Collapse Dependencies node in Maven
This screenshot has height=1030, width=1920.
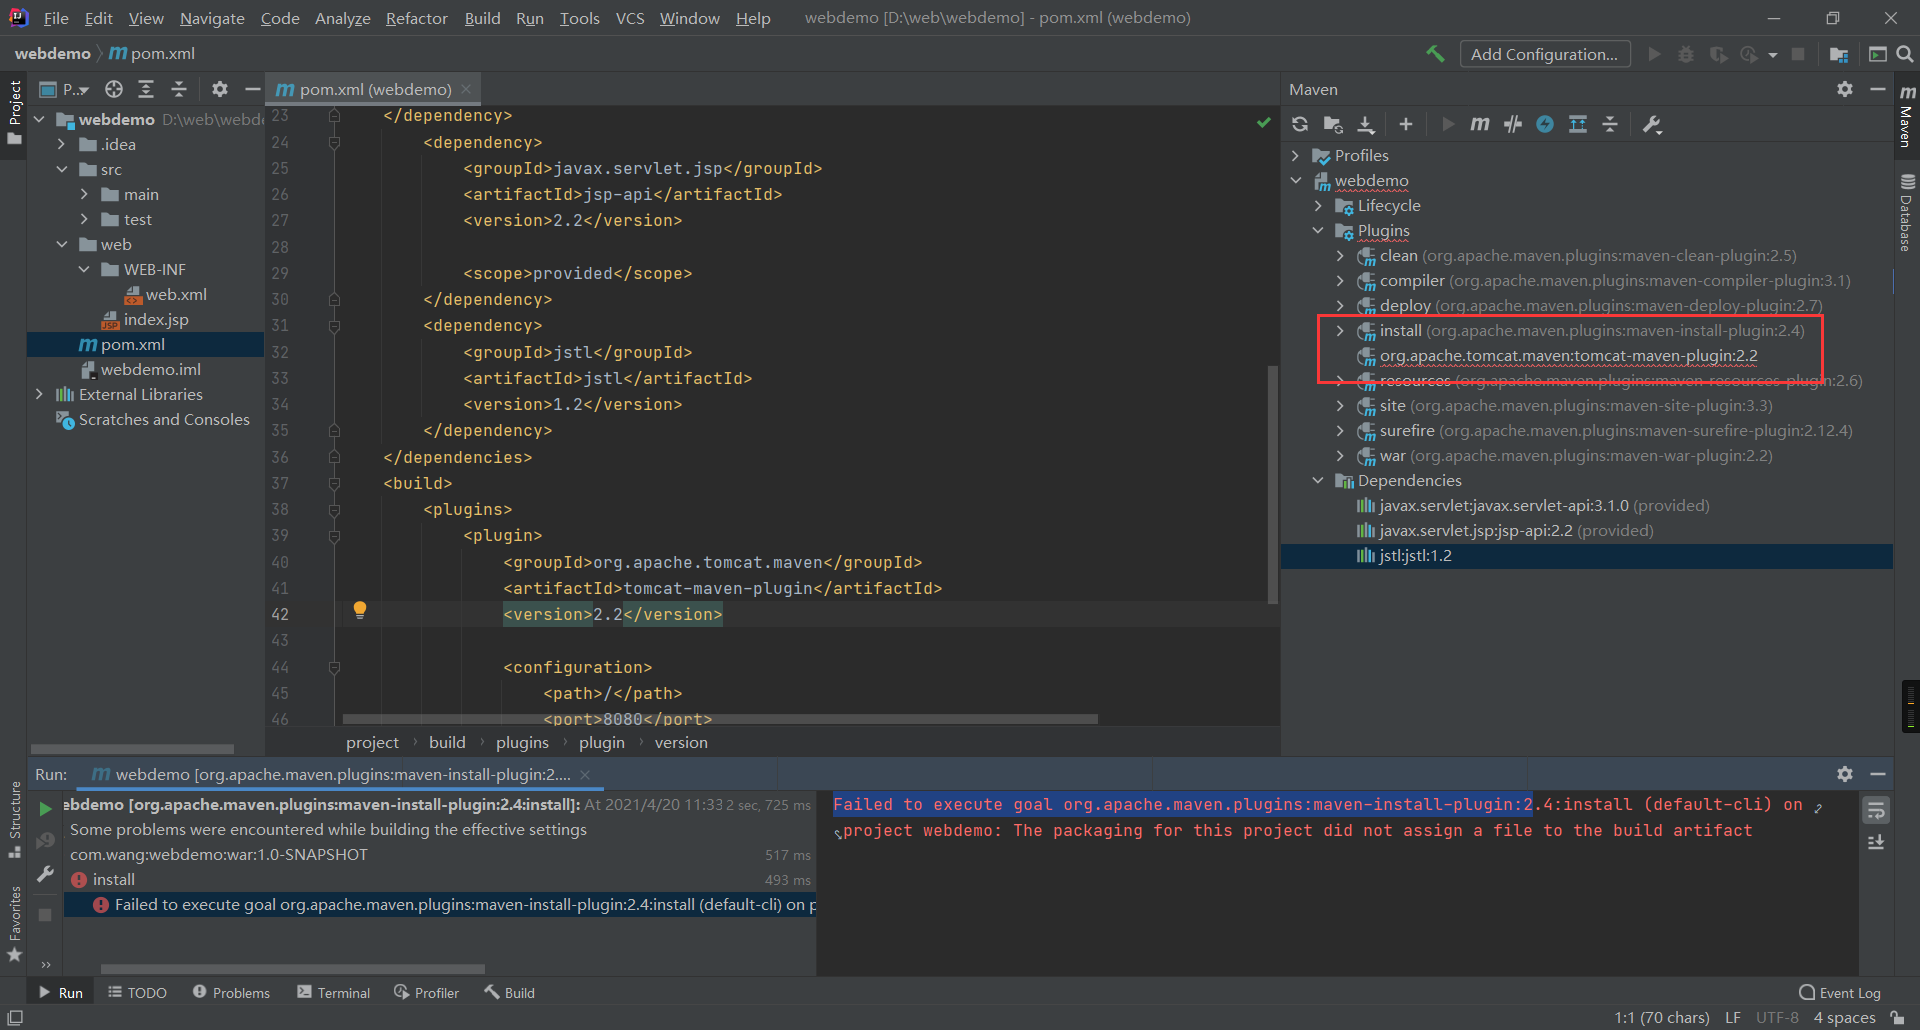pos(1318,480)
